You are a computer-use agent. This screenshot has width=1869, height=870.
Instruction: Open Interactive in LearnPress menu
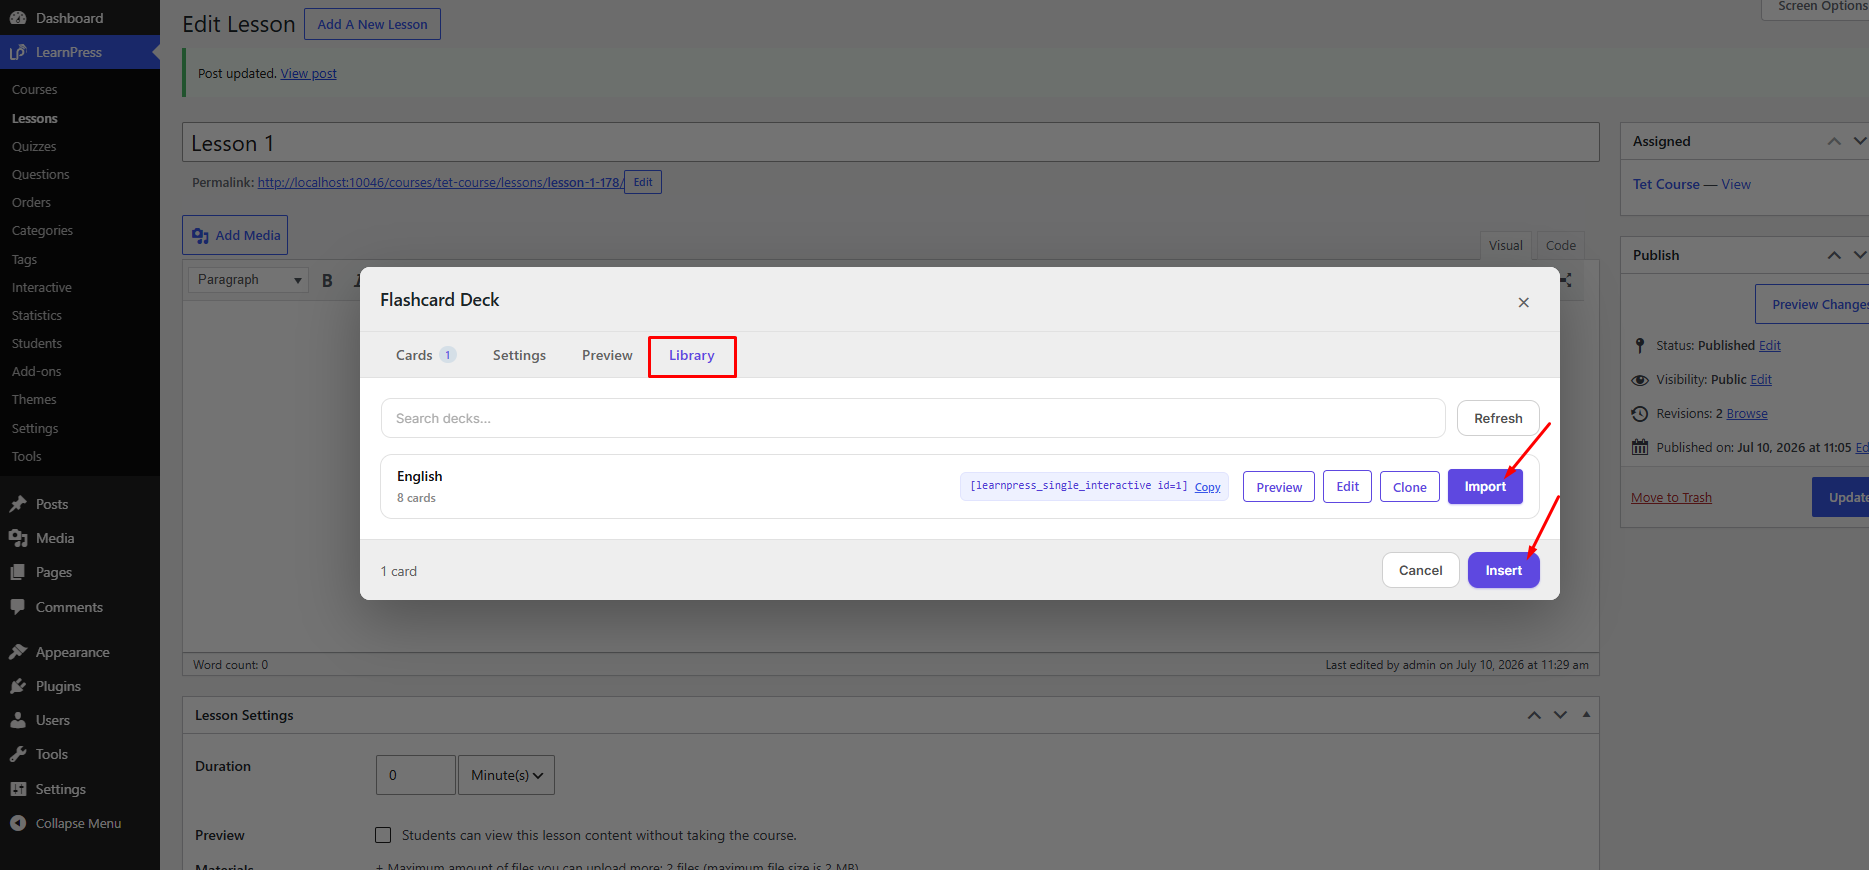[x=42, y=288]
